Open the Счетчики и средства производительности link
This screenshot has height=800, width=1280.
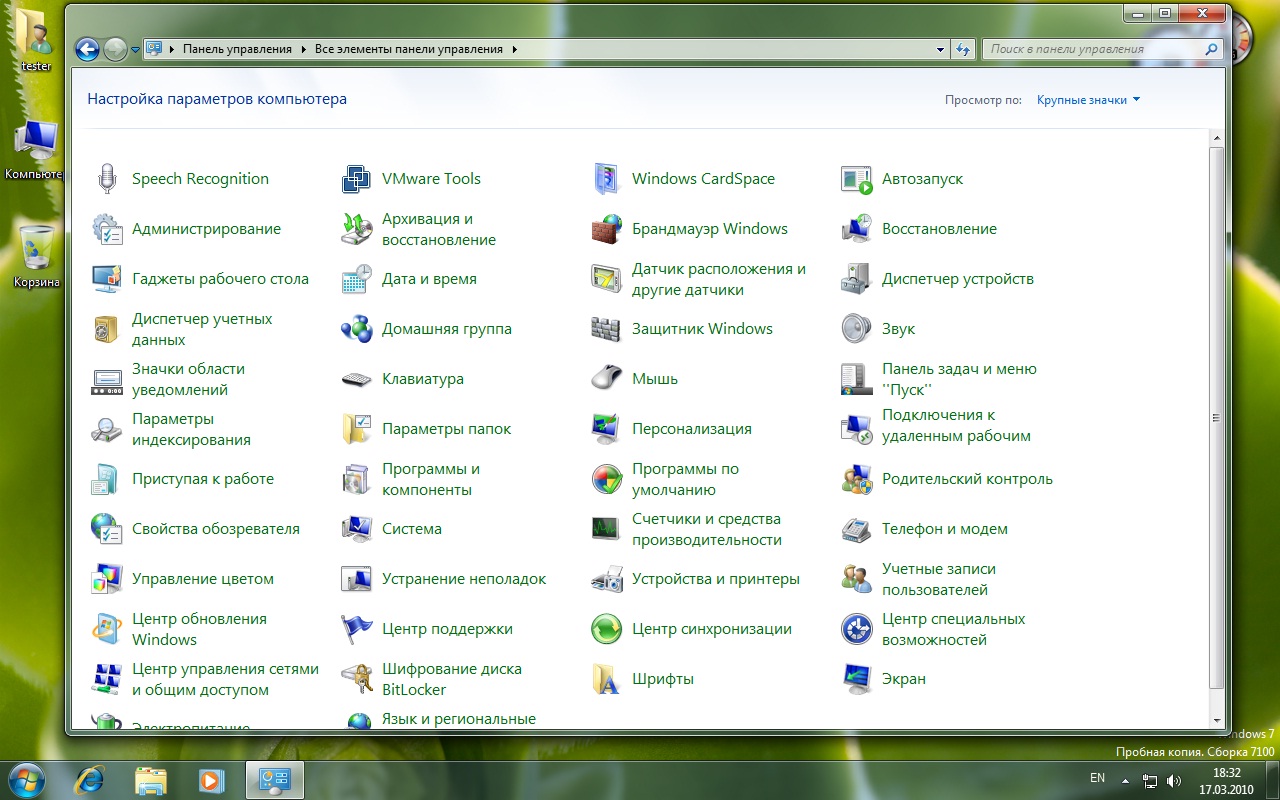[x=707, y=529]
